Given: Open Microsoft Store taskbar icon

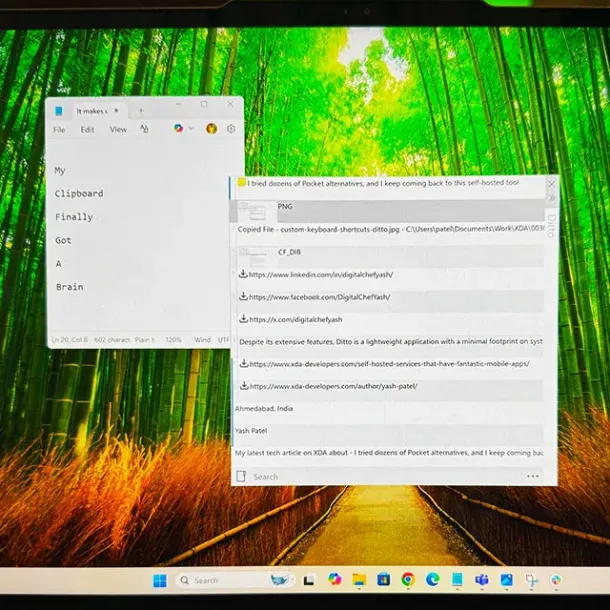Looking at the screenshot, I should (x=384, y=580).
